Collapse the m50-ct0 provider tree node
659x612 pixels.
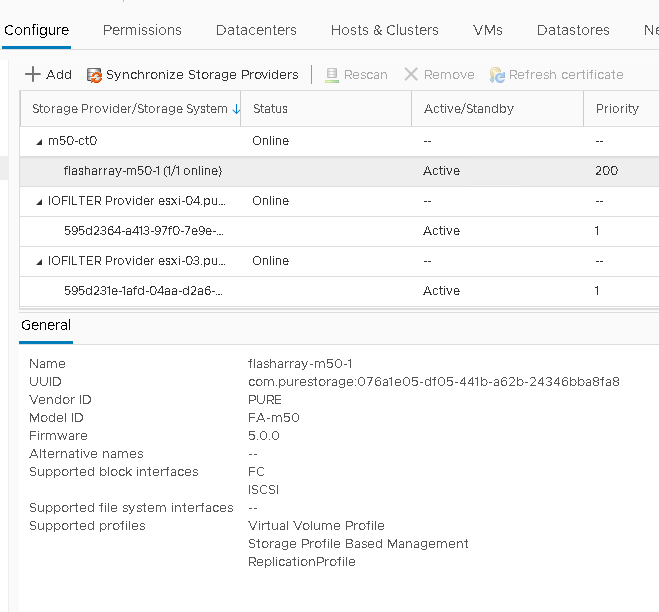pyautogui.click(x=39, y=141)
